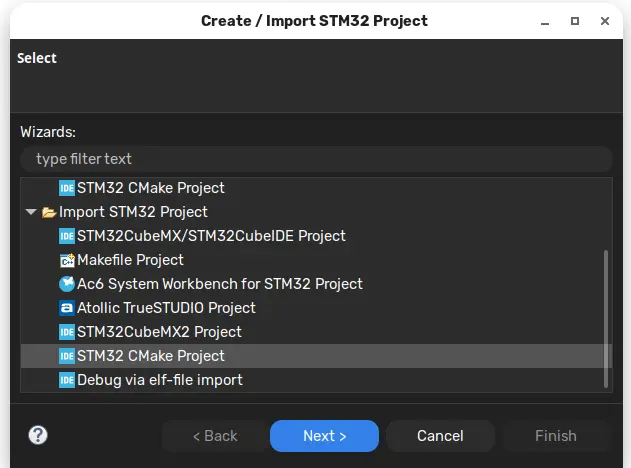Viewport: 631px width, 468px height.
Task: Collapse the Import STM32 Project category
Action: pyautogui.click(x=31, y=212)
